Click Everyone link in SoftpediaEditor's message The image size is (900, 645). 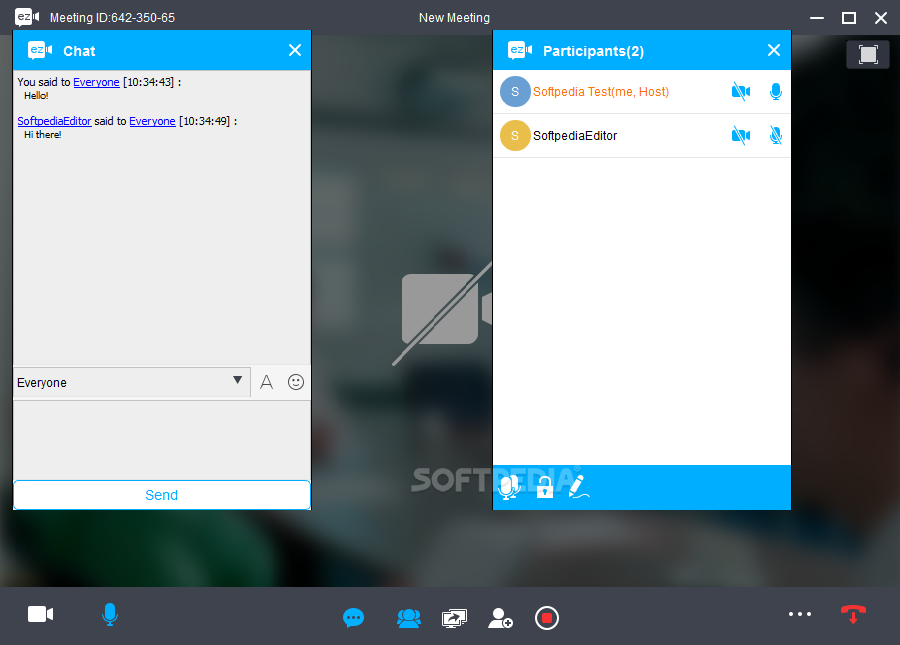coord(152,121)
